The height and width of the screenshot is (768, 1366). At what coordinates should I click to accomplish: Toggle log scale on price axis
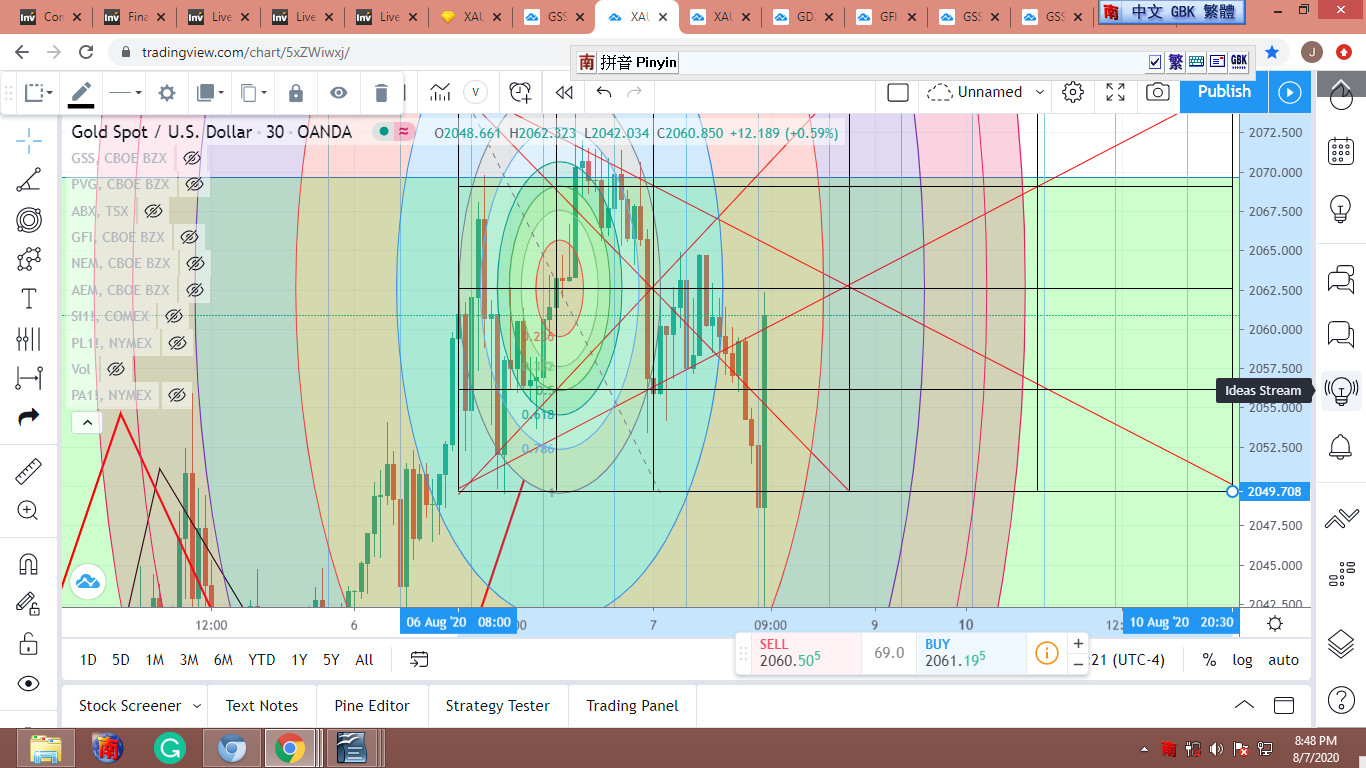click(x=1242, y=660)
